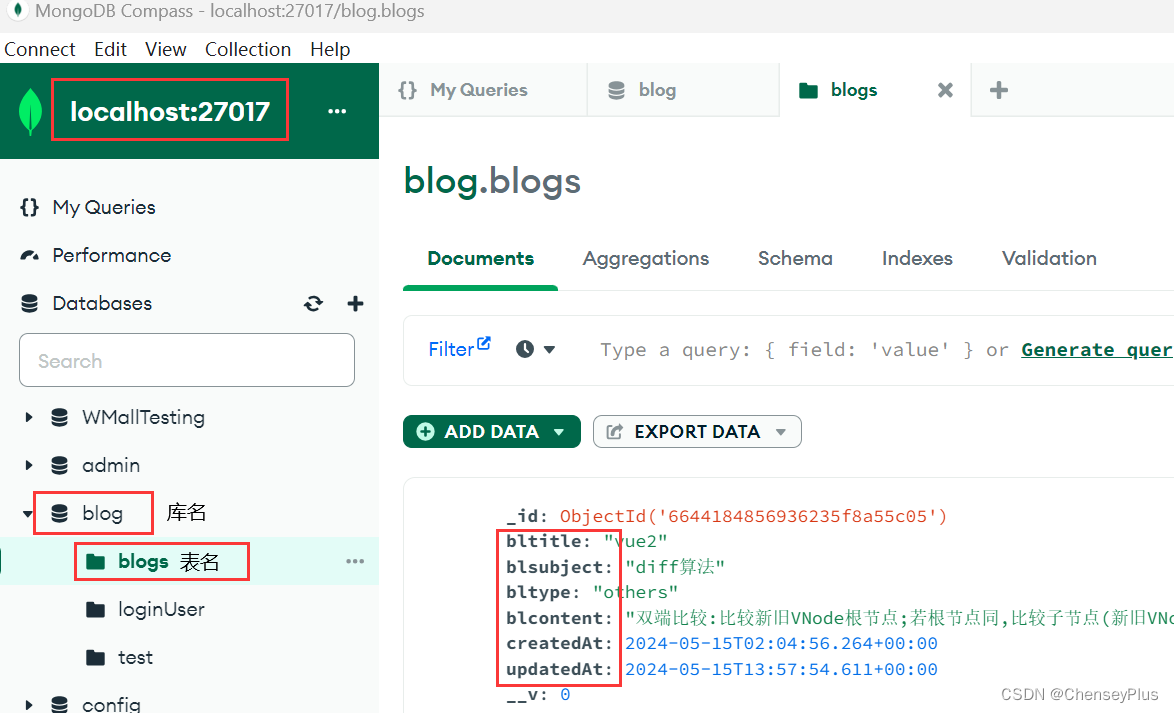
Task: Open the Validation tab
Action: coord(1049,258)
